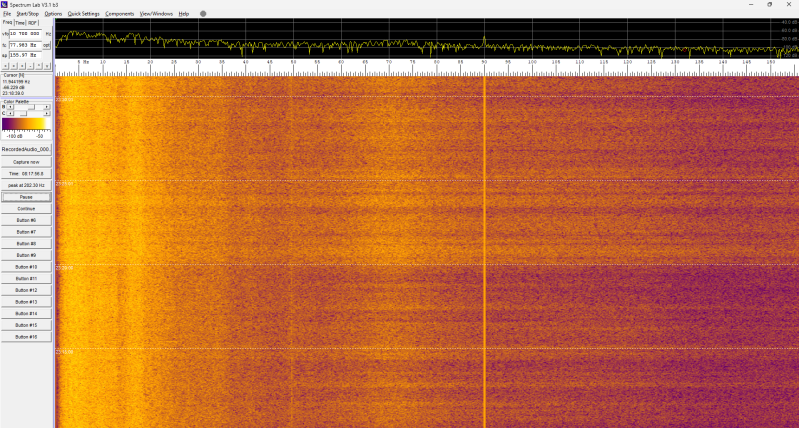Click the gray status circle in the menu bar
The height and width of the screenshot is (428, 799).
point(203,14)
